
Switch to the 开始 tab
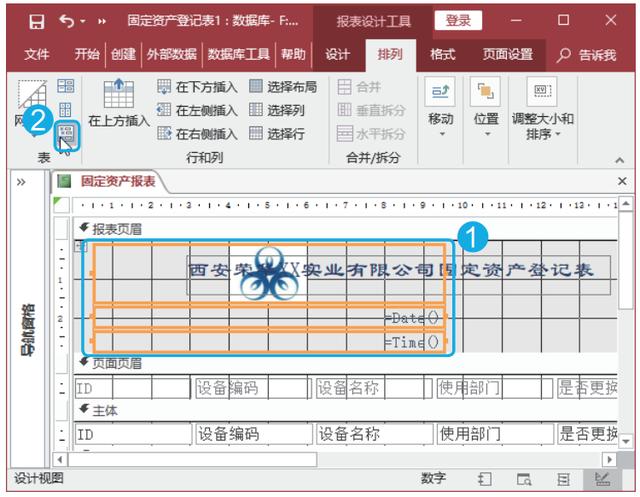(x=87, y=54)
